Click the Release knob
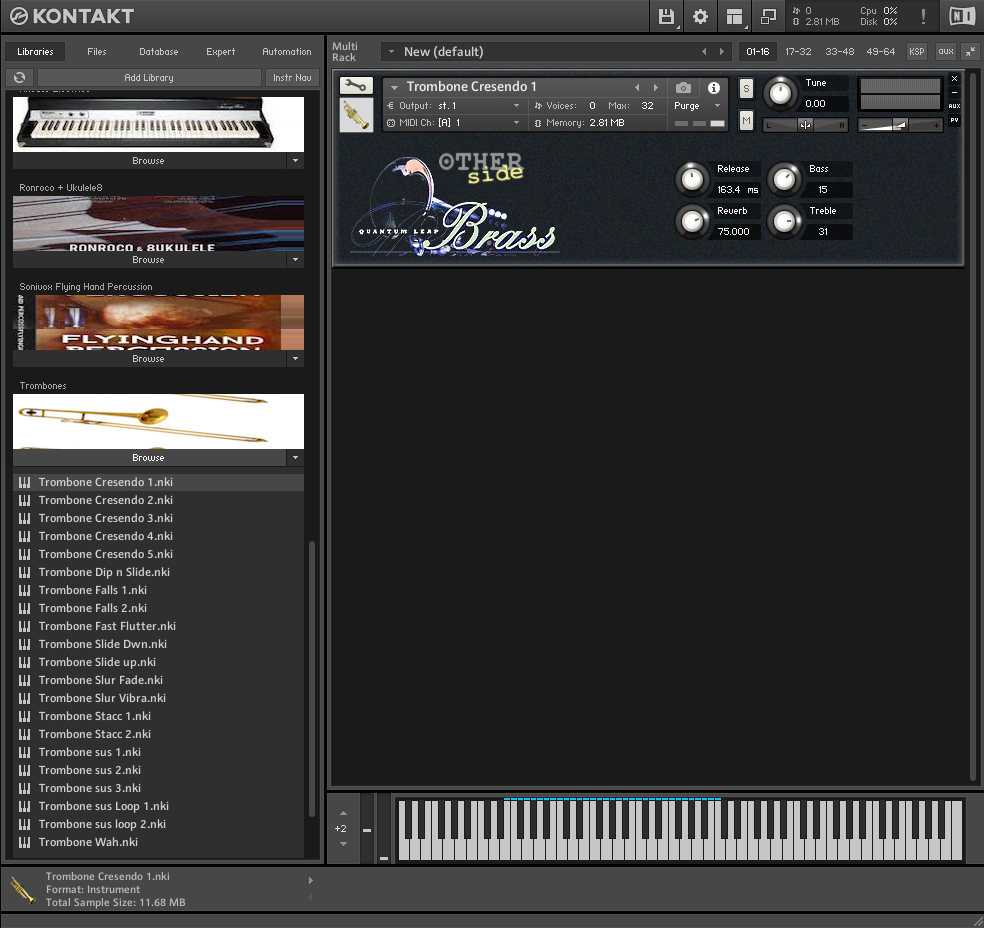The image size is (984, 928). click(x=692, y=179)
